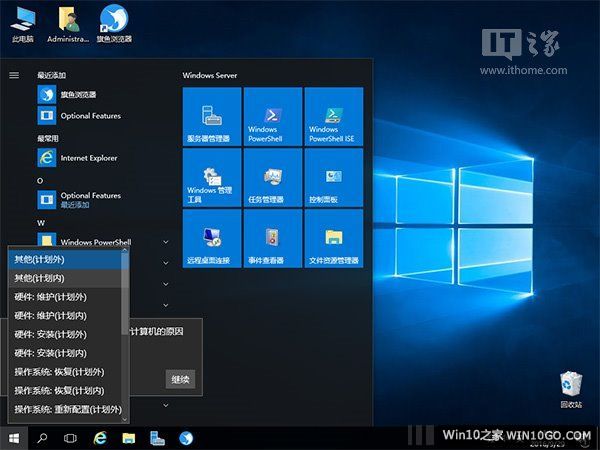The height and width of the screenshot is (450, 600).
Task: Open Optional Features under 最近添加
Action: click(90, 116)
